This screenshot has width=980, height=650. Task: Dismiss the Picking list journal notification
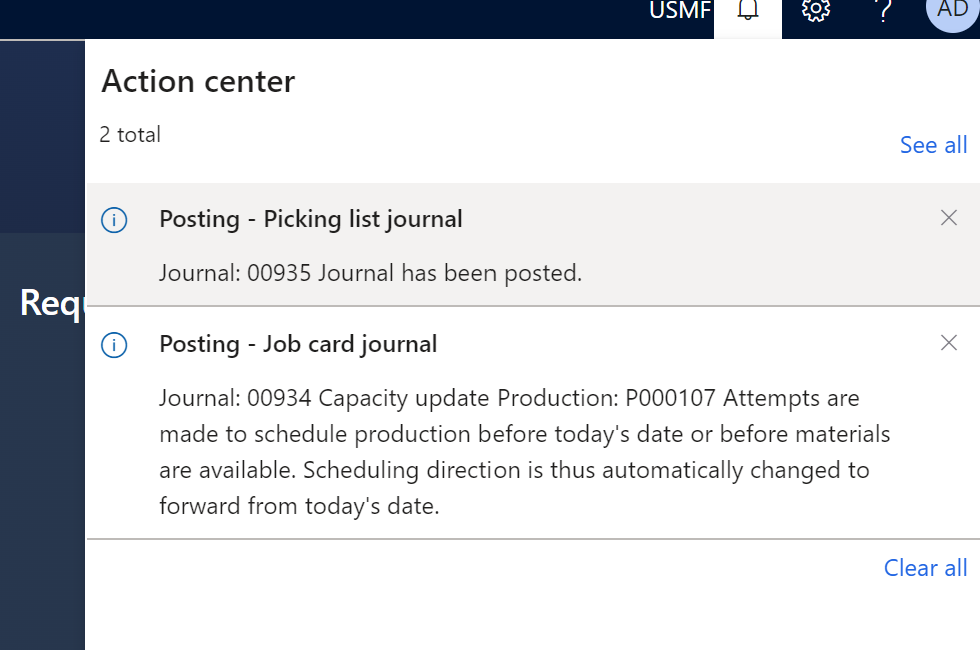(x=949, y=218)
